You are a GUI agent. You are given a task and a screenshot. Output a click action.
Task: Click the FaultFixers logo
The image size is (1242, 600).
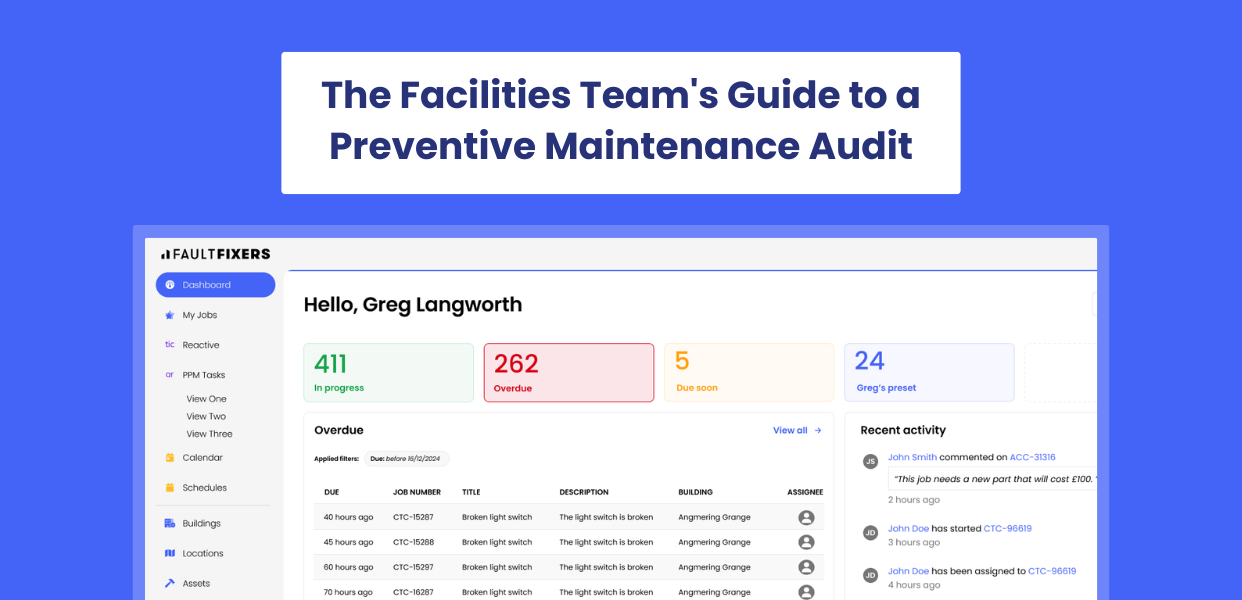coord(213,253)
